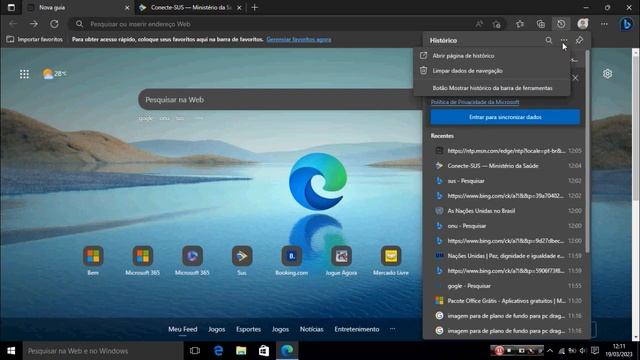
Task: Open Collections toolbar icon
Action: [540, 24]
